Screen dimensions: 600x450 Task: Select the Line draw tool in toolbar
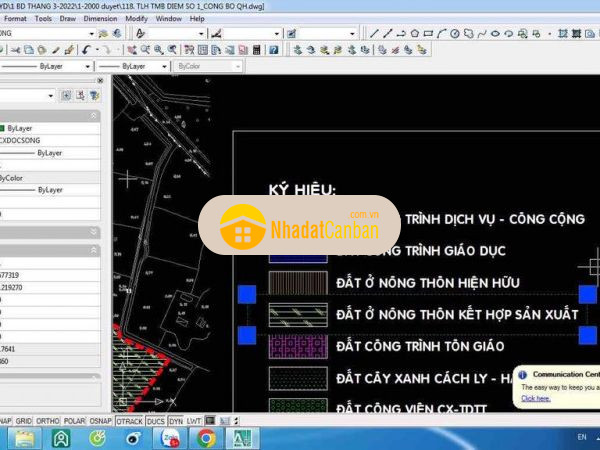373,33
